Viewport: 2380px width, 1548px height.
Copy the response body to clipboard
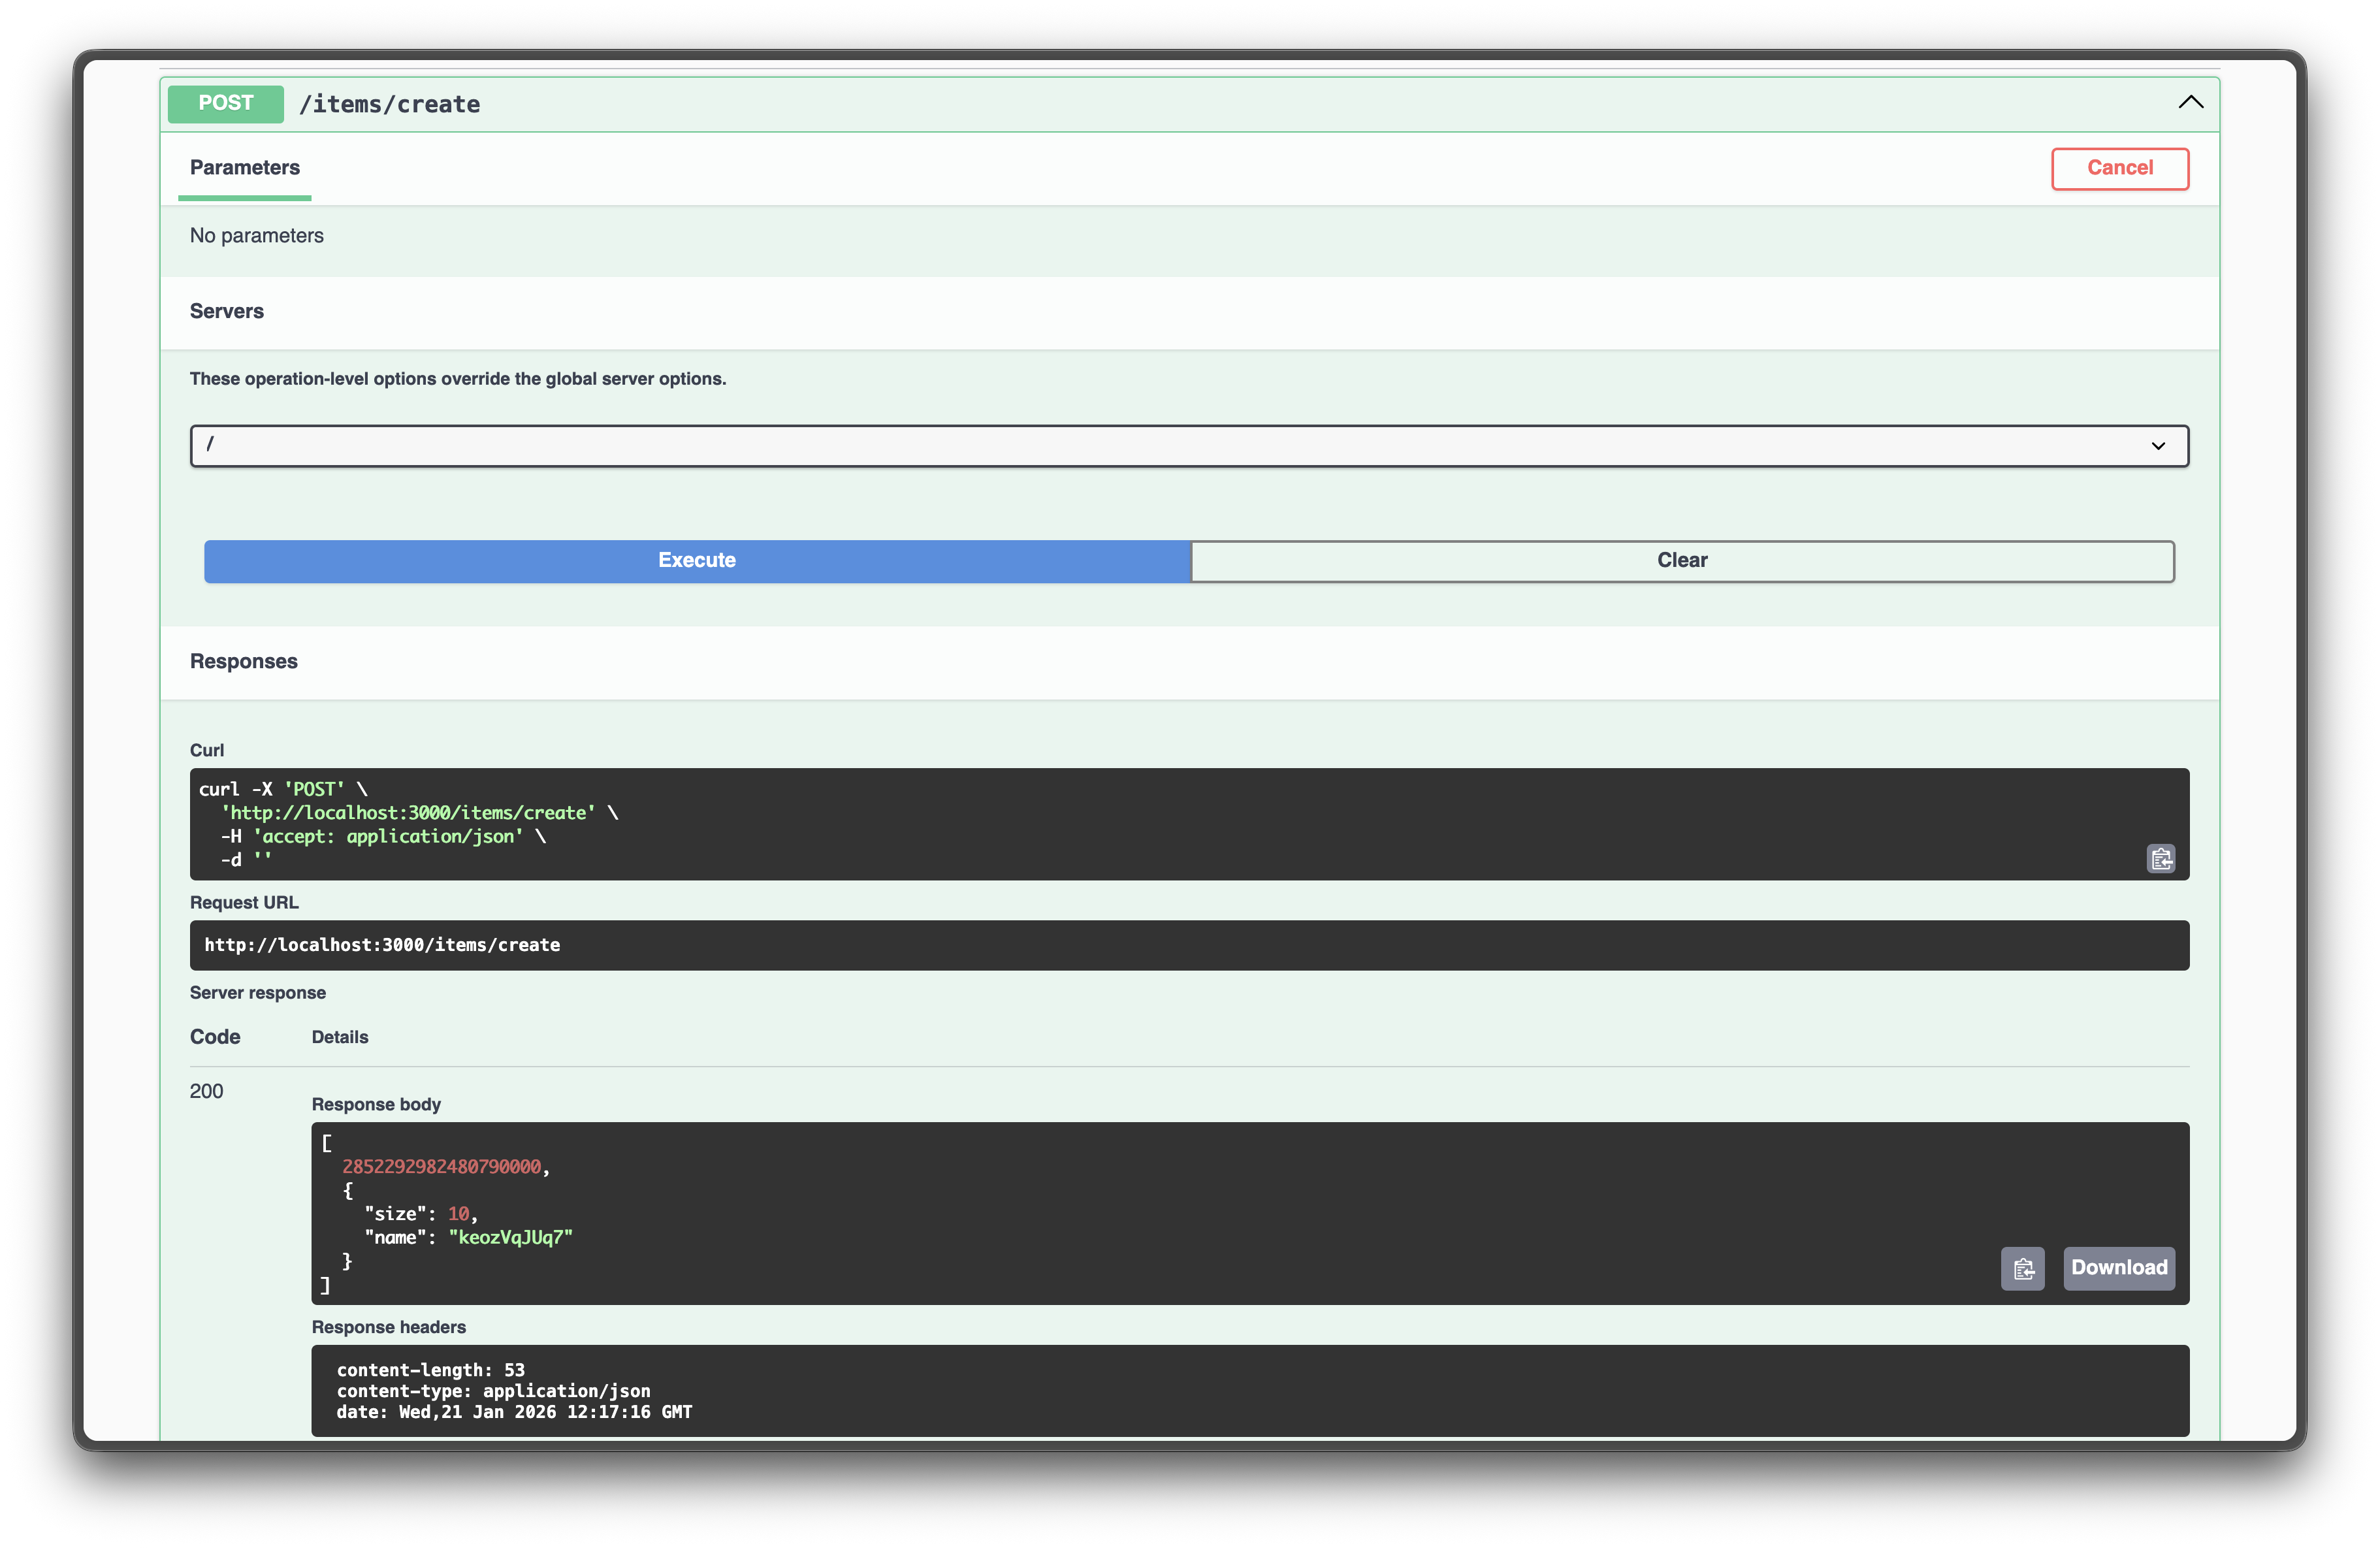pyautogui.click(x=2023, y=1268)
